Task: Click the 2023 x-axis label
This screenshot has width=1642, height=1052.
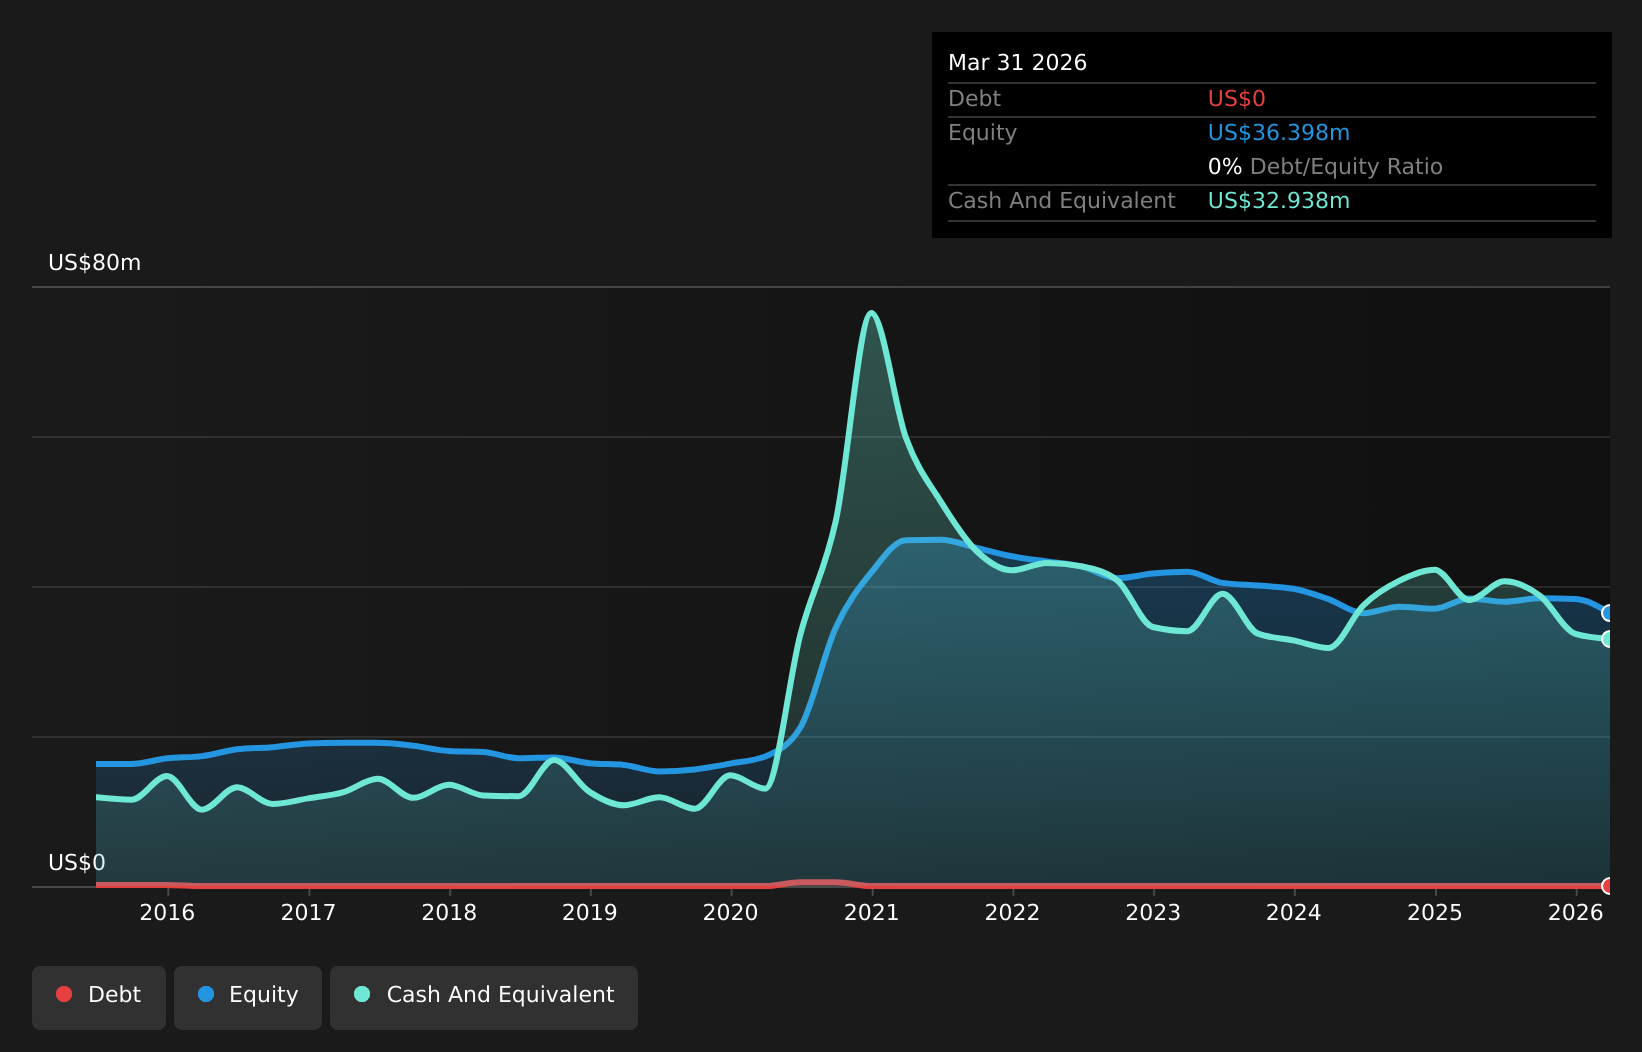Action: point(1153,912)
